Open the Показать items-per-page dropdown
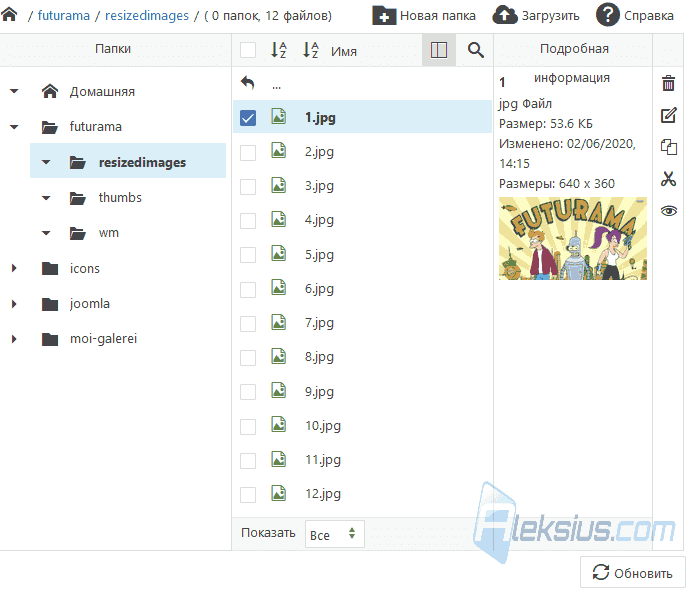The width and height of the screenshot is (688, 591). [x=334, y=534]
